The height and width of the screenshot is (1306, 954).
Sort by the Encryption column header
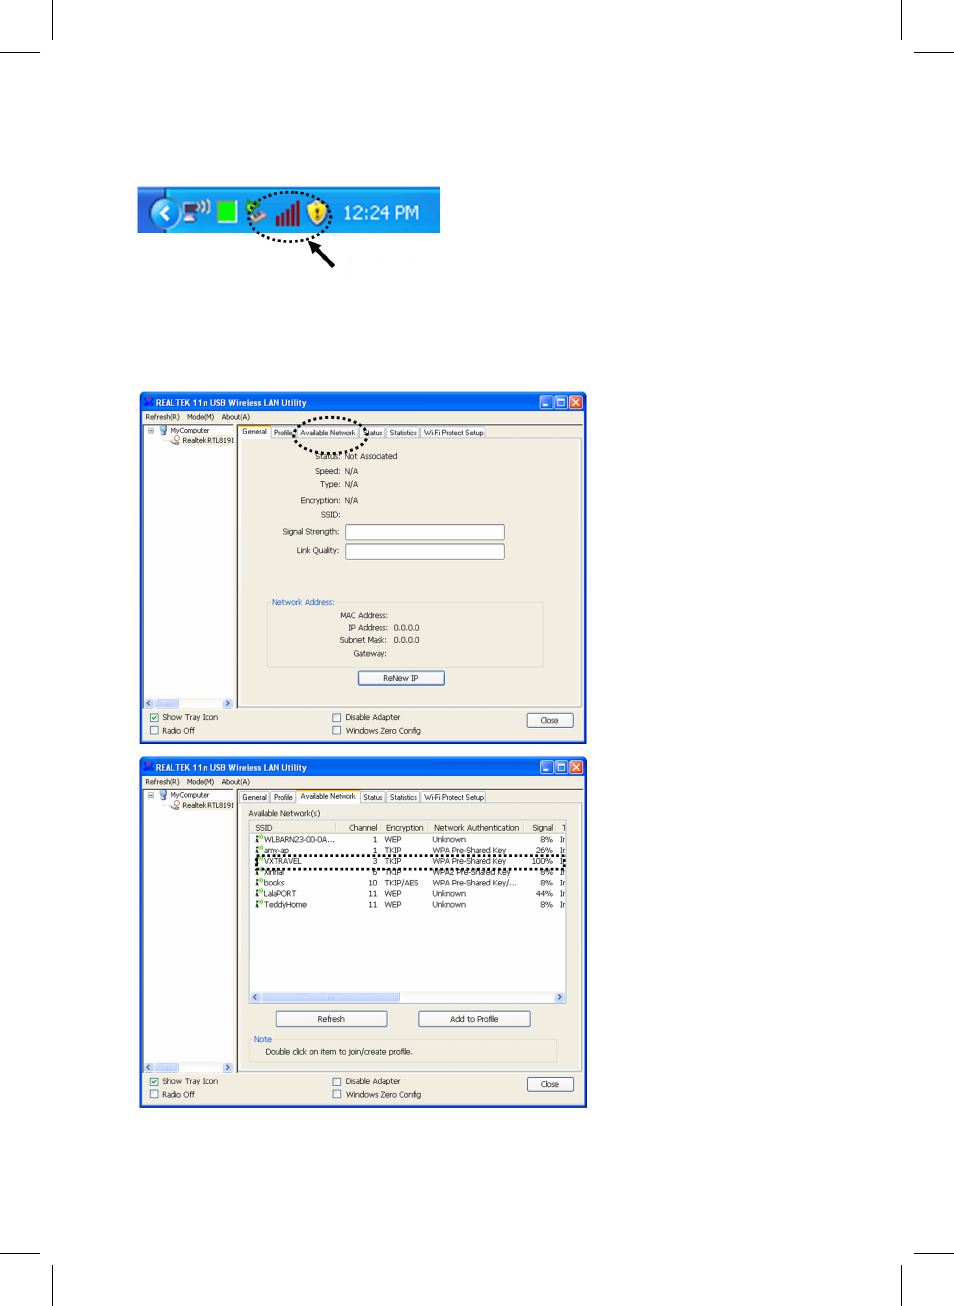pos(405,828)
